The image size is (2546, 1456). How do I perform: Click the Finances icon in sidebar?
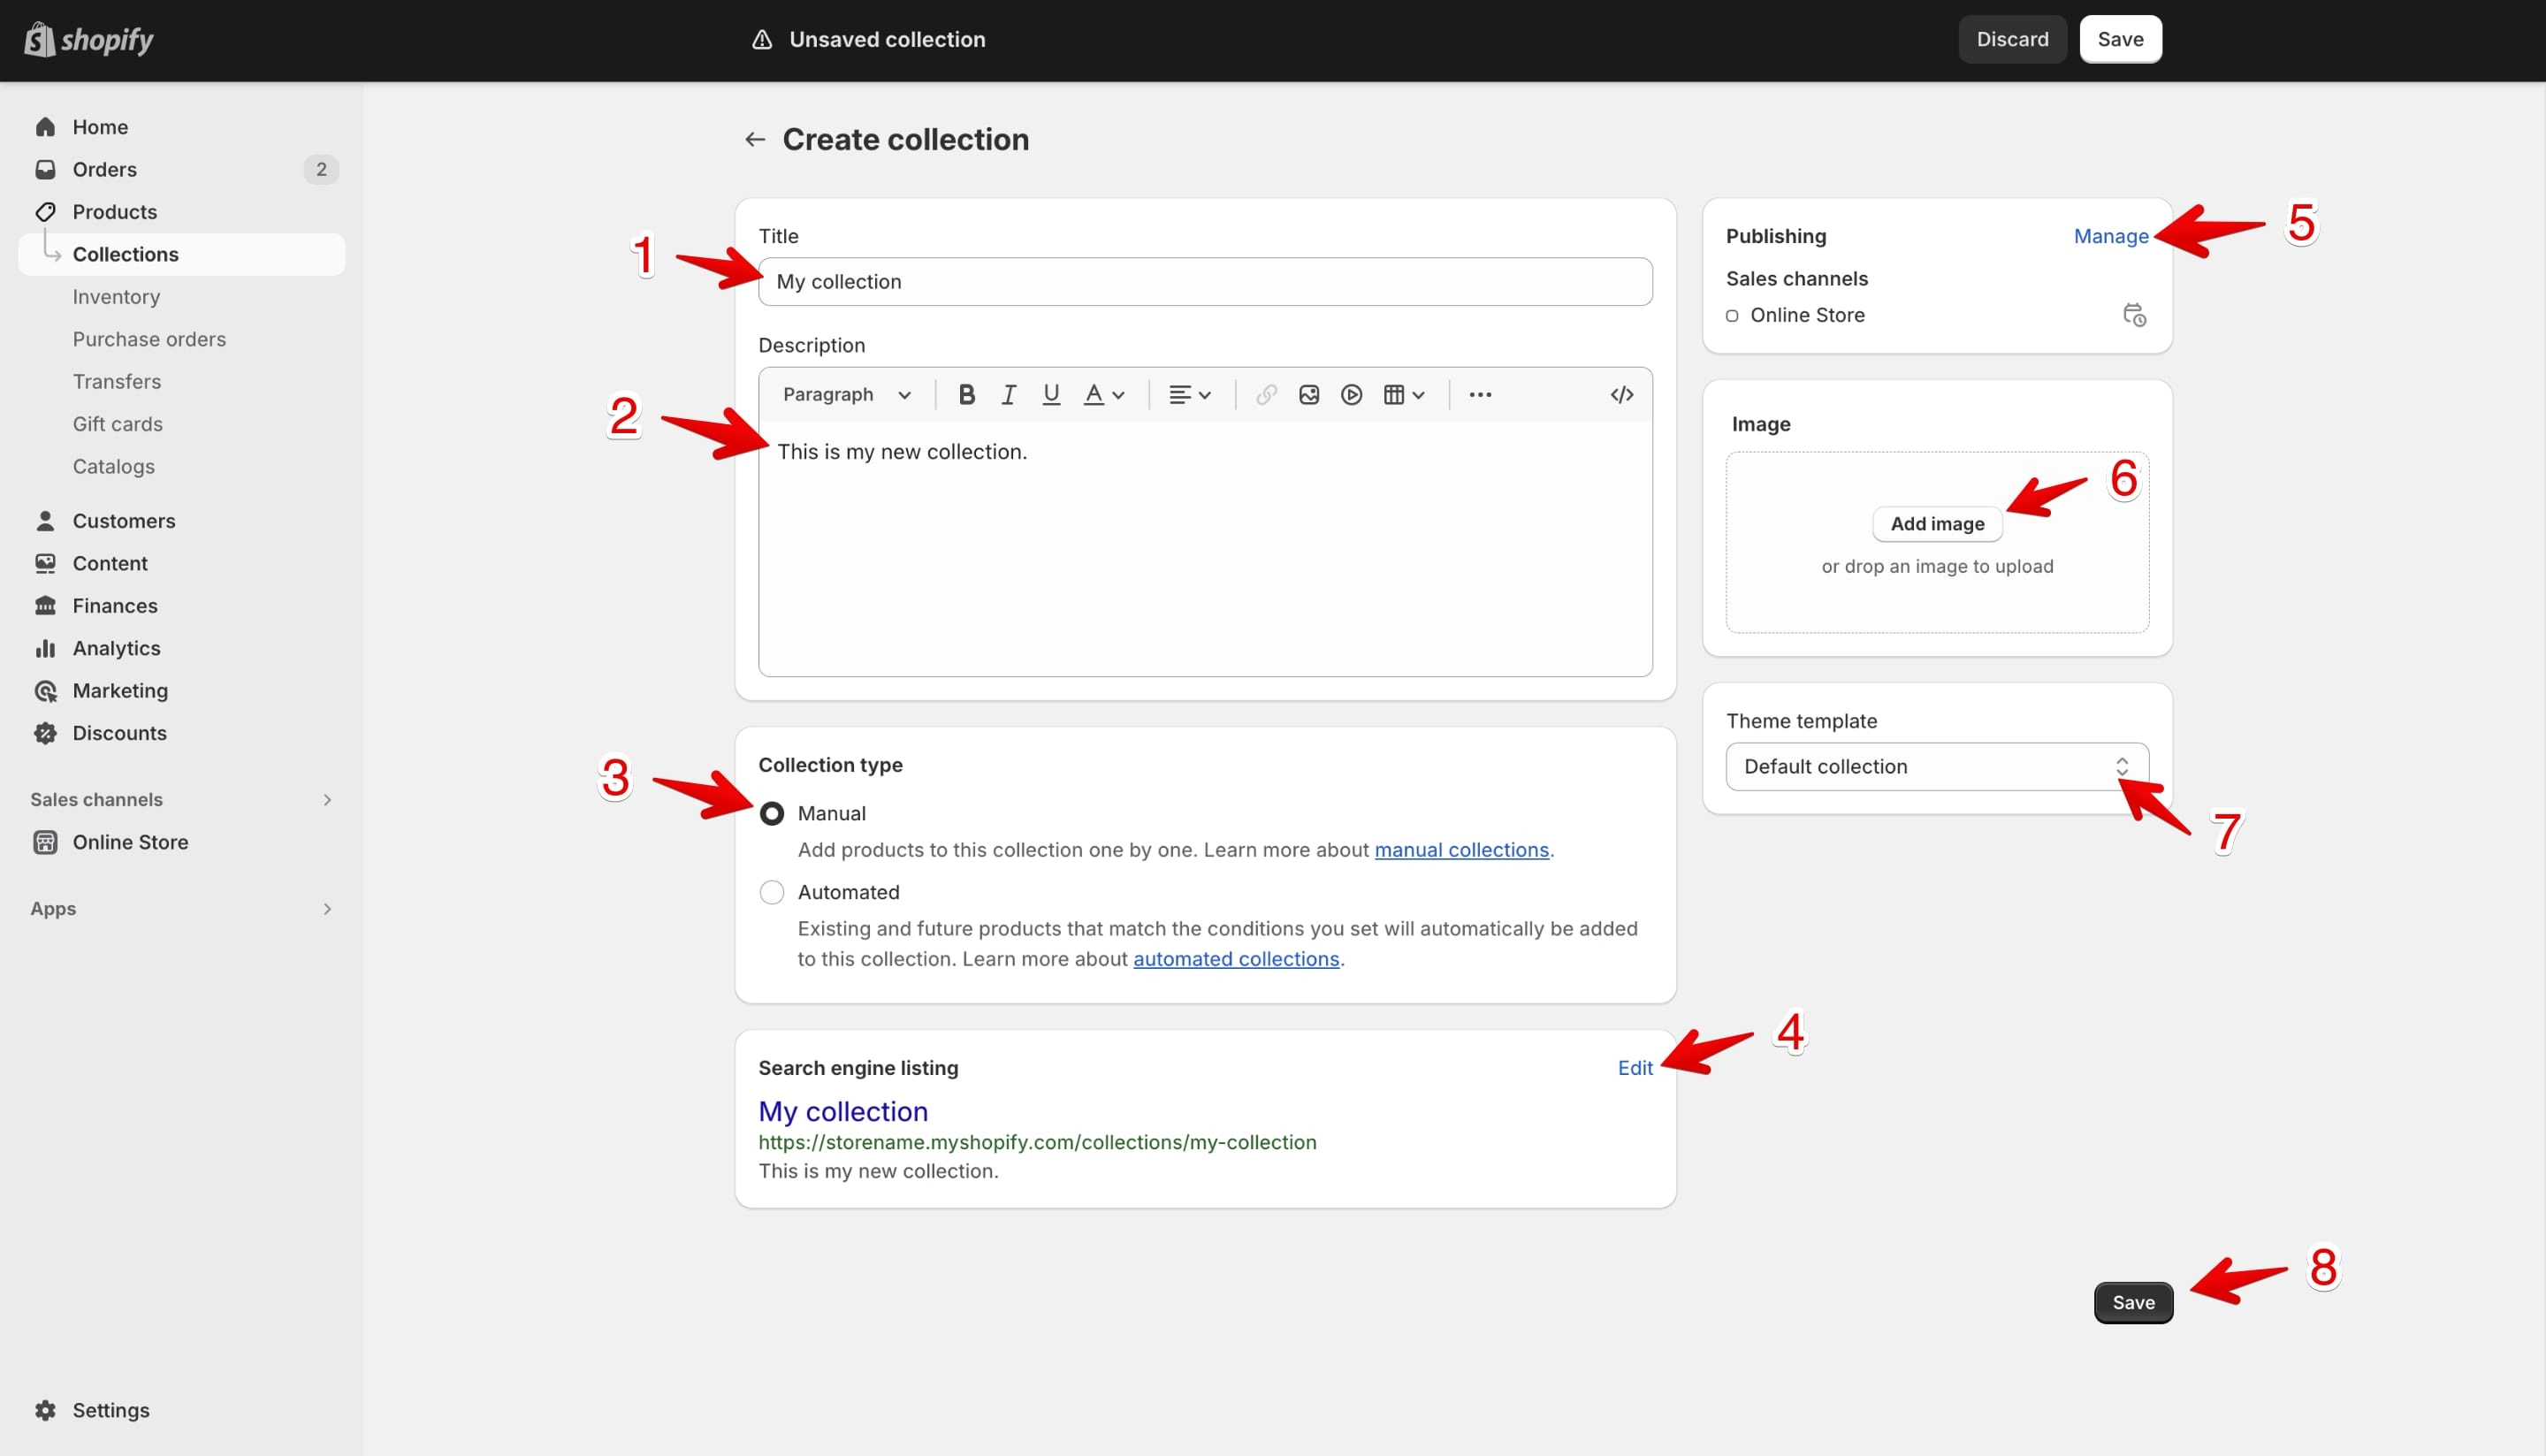coord(45,606)
